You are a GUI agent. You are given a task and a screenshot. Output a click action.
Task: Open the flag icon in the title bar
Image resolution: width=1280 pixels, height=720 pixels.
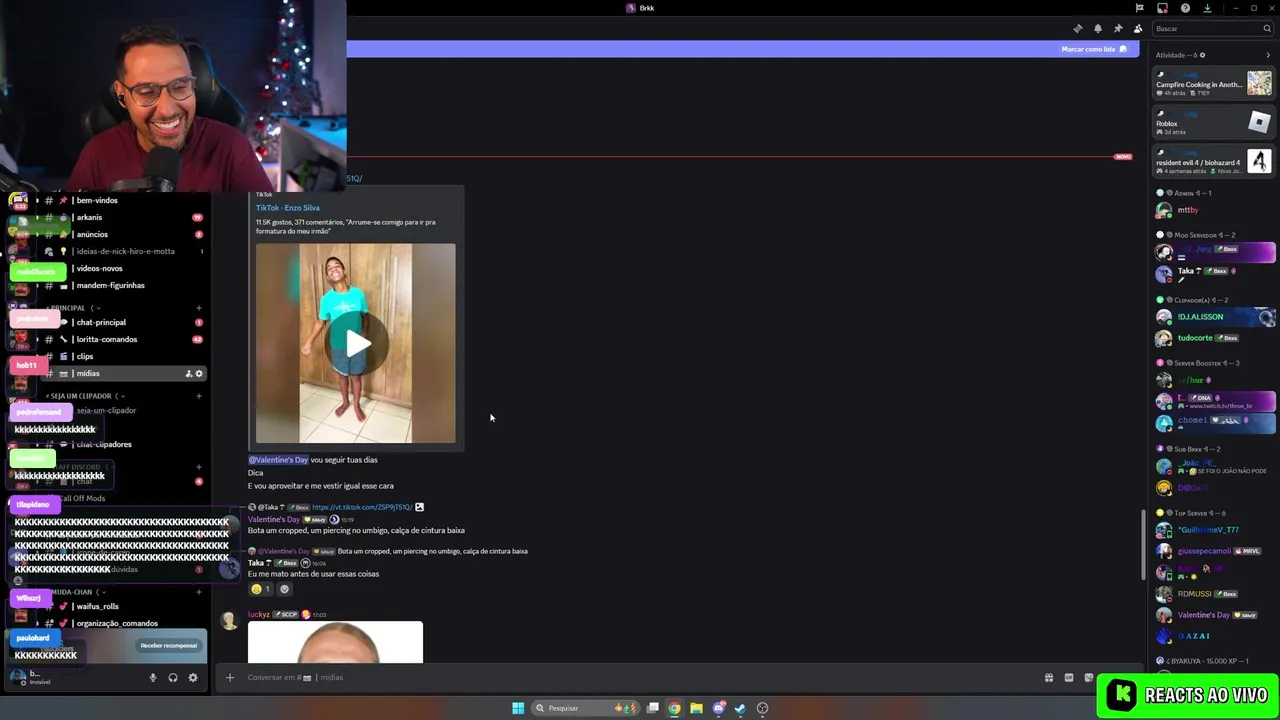[x=1139, y=8]
